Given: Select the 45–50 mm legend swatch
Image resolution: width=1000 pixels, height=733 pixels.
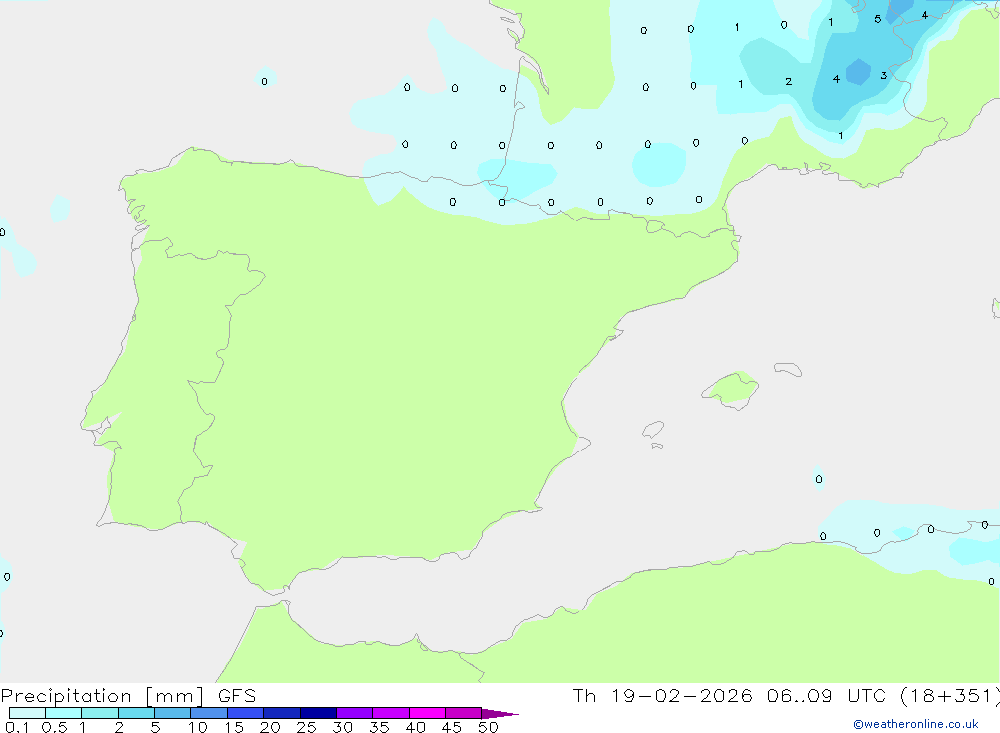Looking at the screenshot, I should coord(463,713).
